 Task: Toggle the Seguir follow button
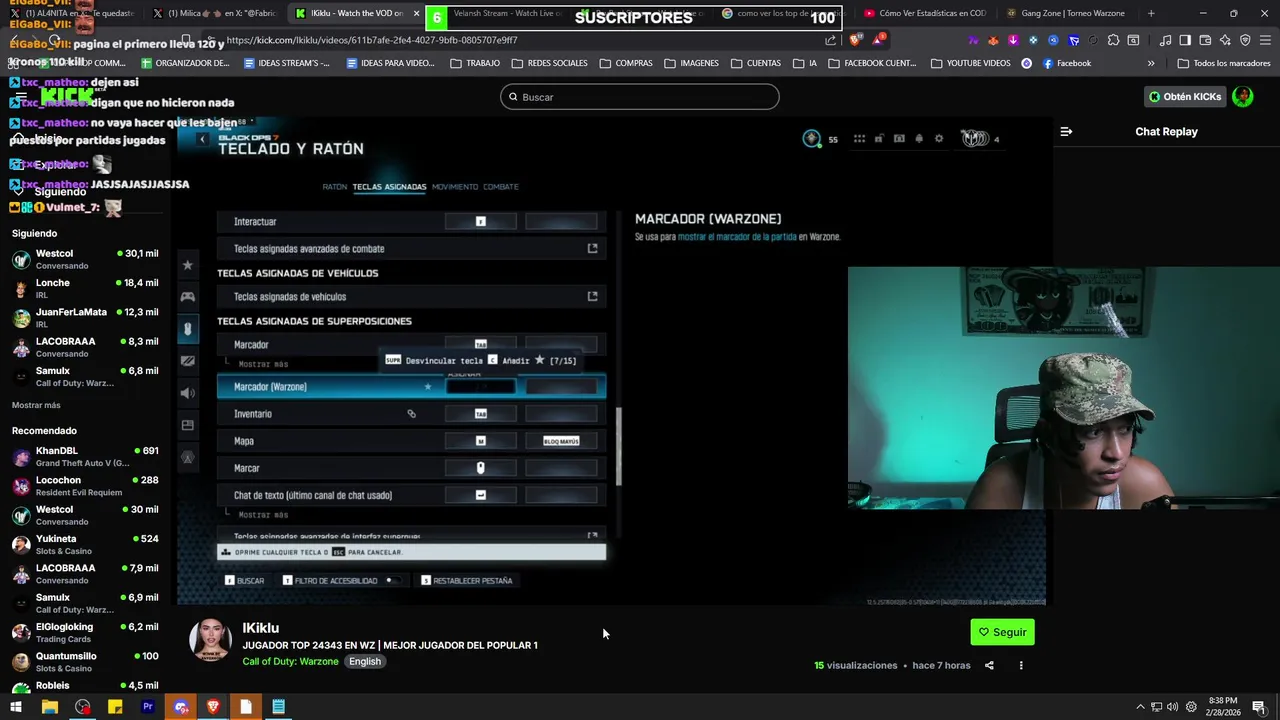point(1002,632)
